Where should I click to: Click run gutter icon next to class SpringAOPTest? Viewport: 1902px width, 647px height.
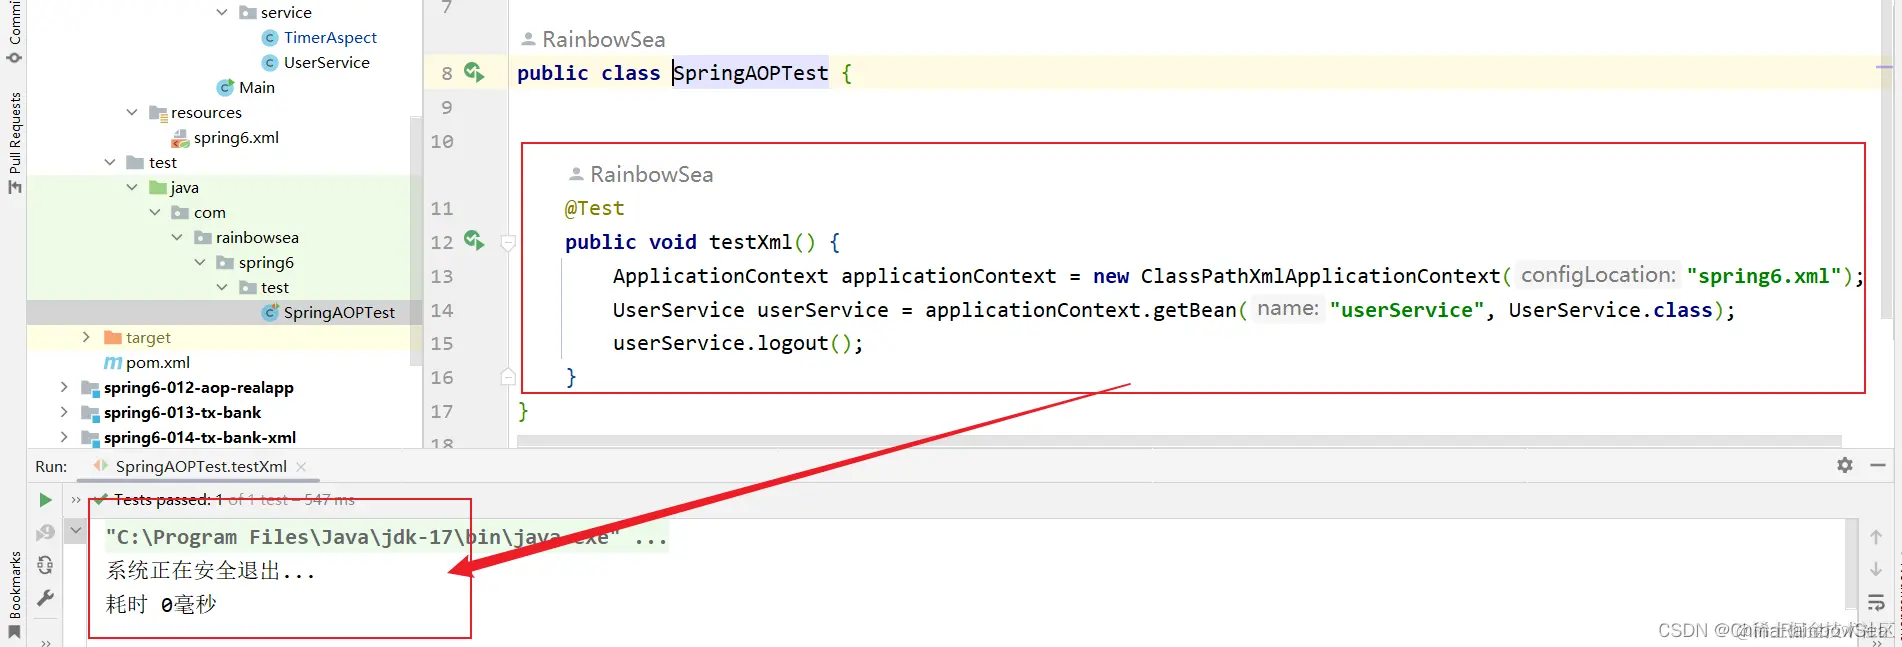474,72
